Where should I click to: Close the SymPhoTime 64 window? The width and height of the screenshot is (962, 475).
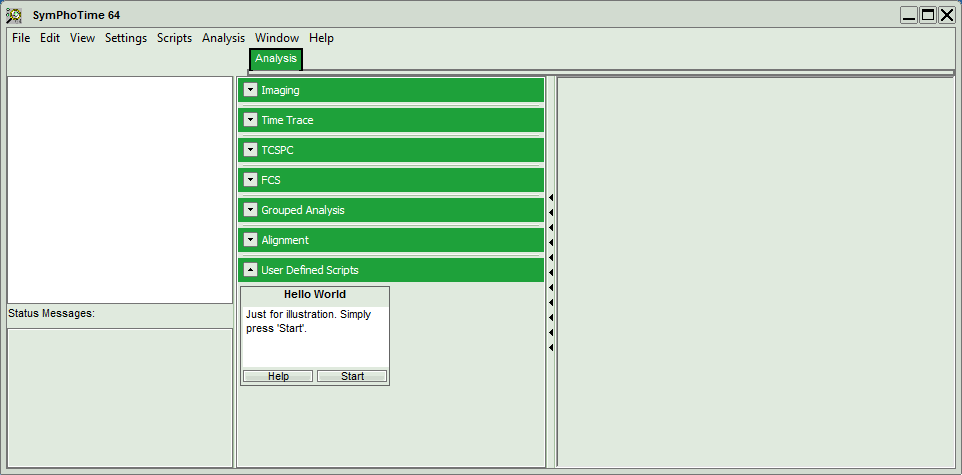click(947, 15)
